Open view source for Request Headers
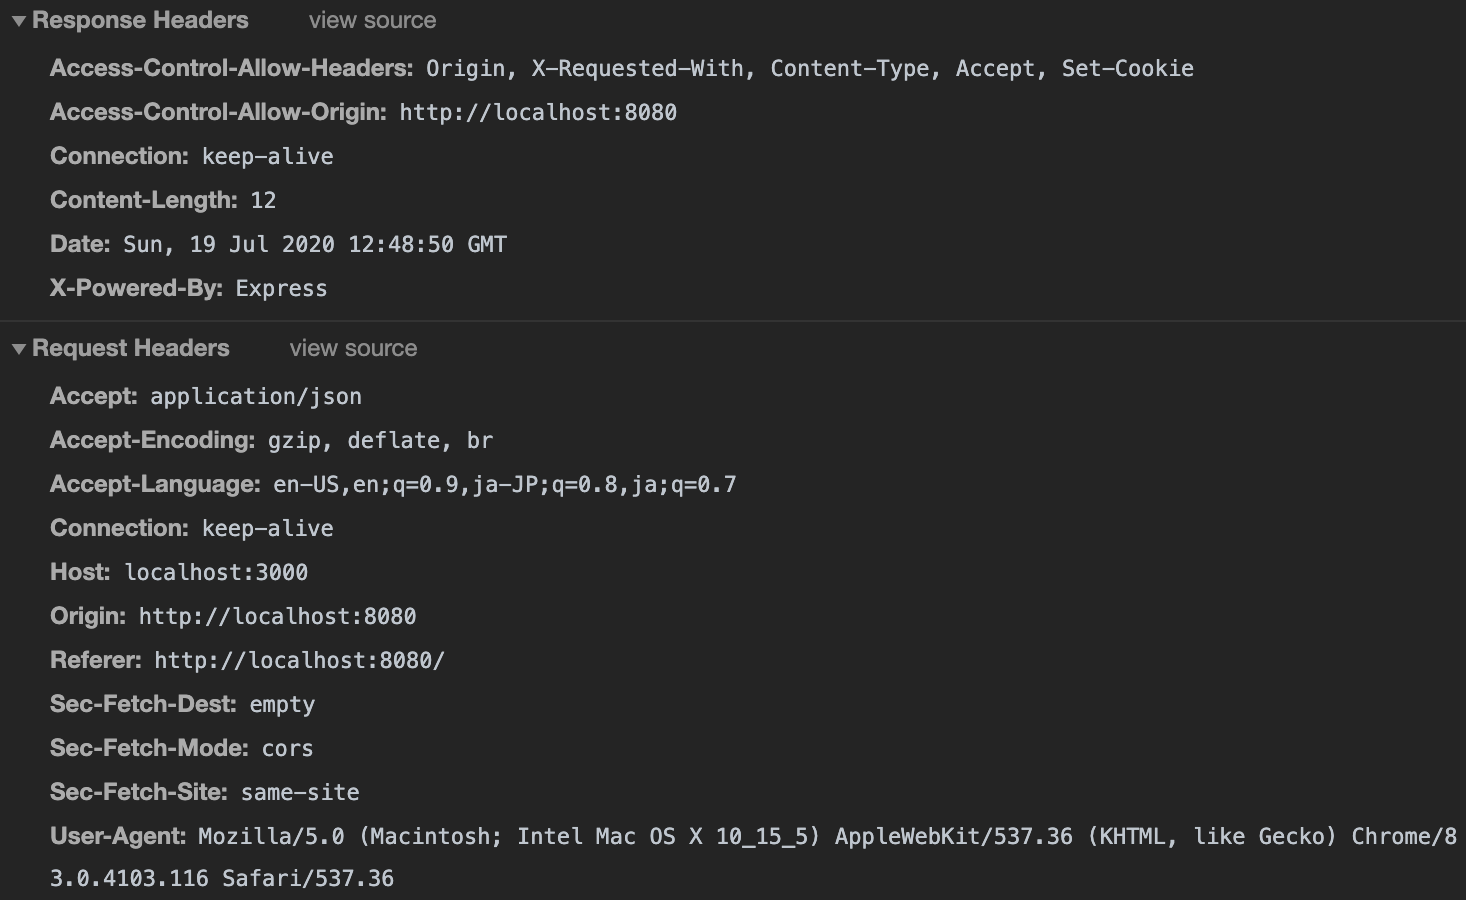This screenshot has width=1466, height=900. tap(353, 348)
